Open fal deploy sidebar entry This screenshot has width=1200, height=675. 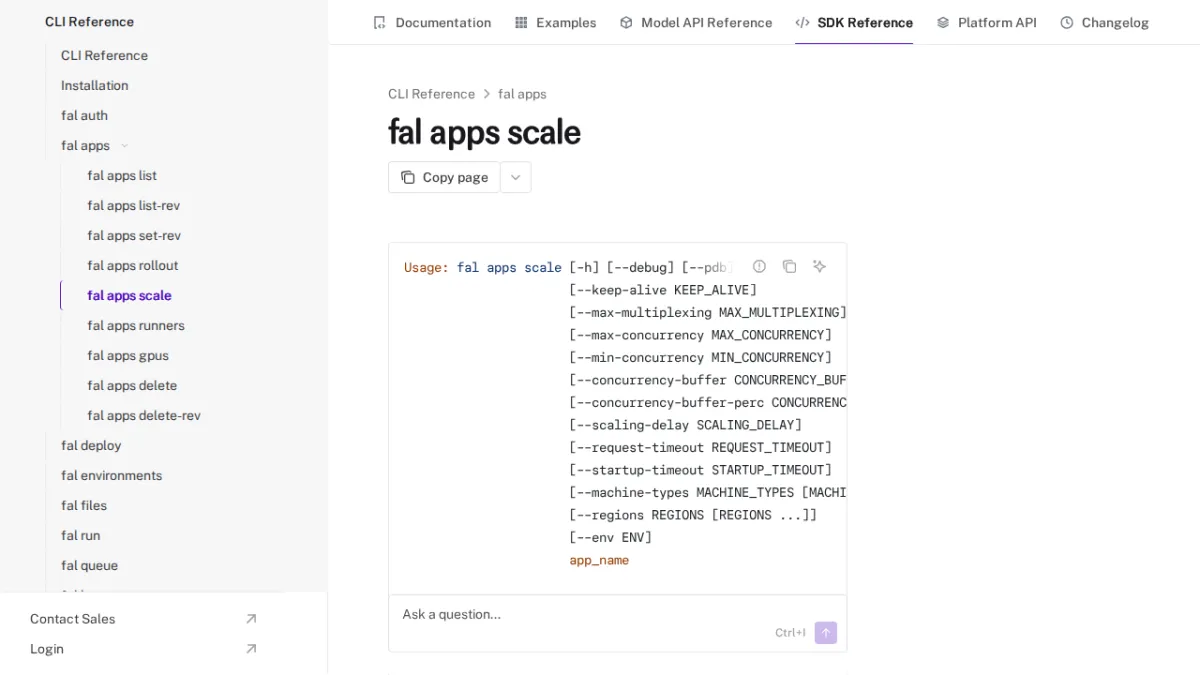pyautogui.click(x=91, y=445)
